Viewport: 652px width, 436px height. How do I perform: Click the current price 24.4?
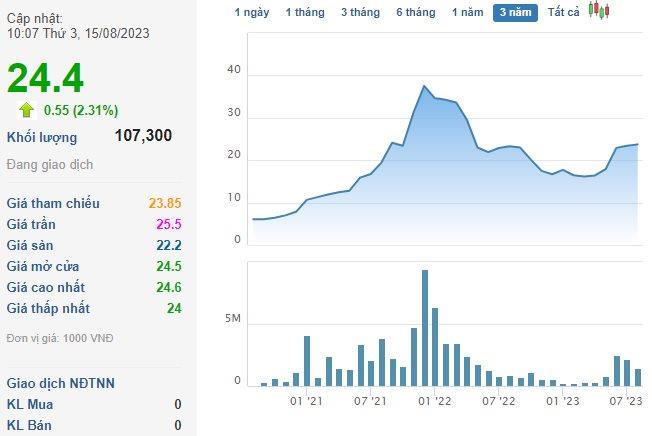(x=46, y=78)
